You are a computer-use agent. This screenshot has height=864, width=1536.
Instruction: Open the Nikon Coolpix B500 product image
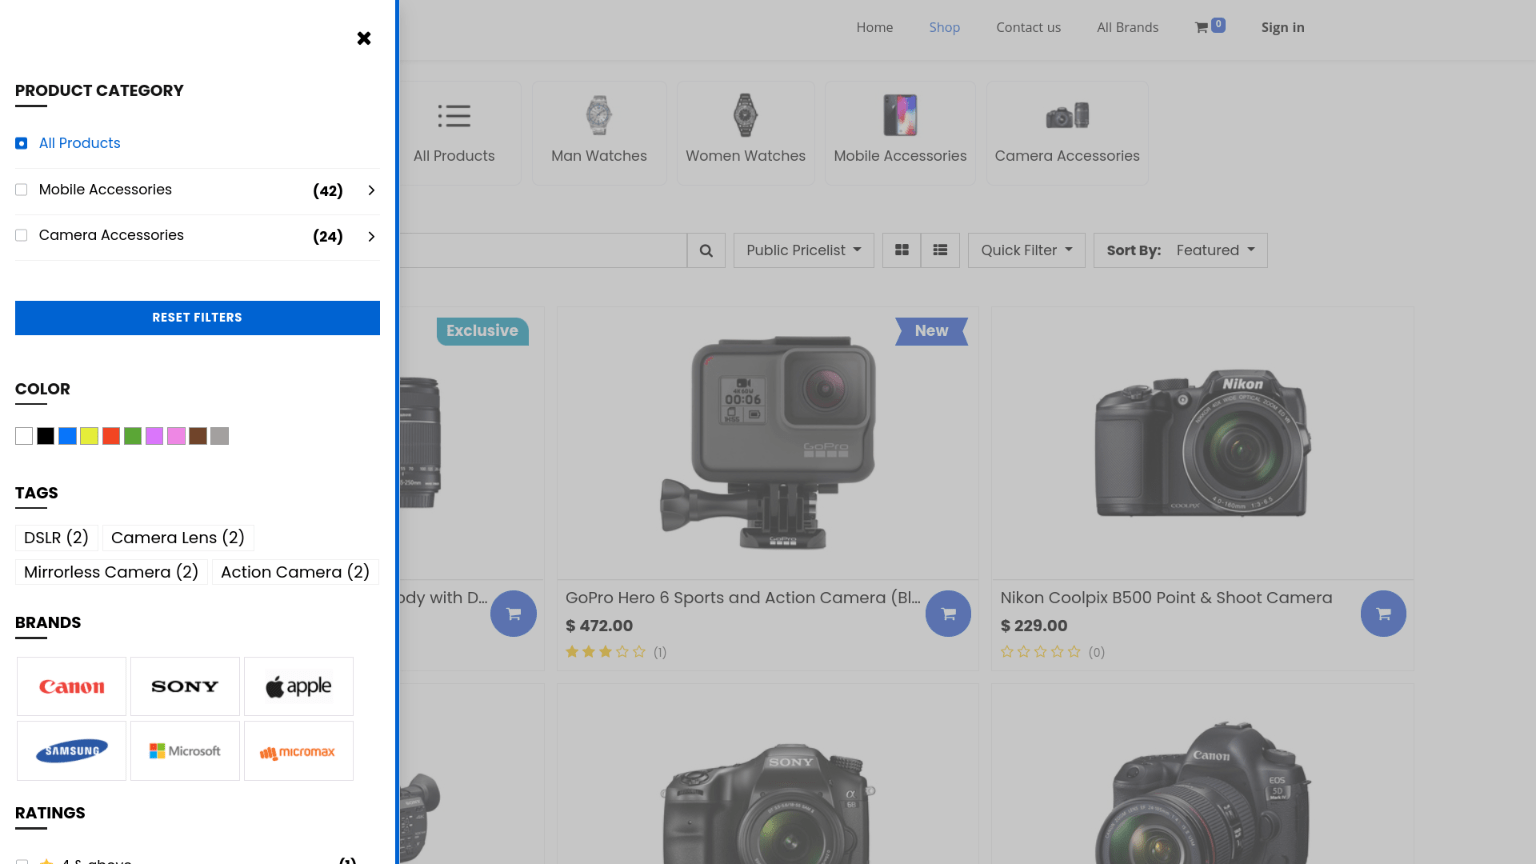pyautogui.click(x=1203, y=443)
